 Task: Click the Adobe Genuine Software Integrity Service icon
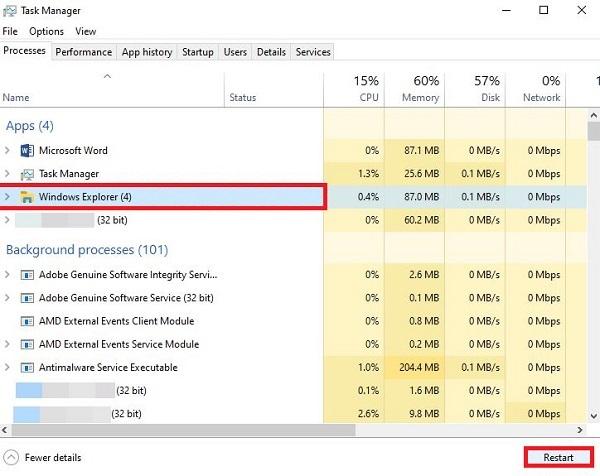[27, 275]
